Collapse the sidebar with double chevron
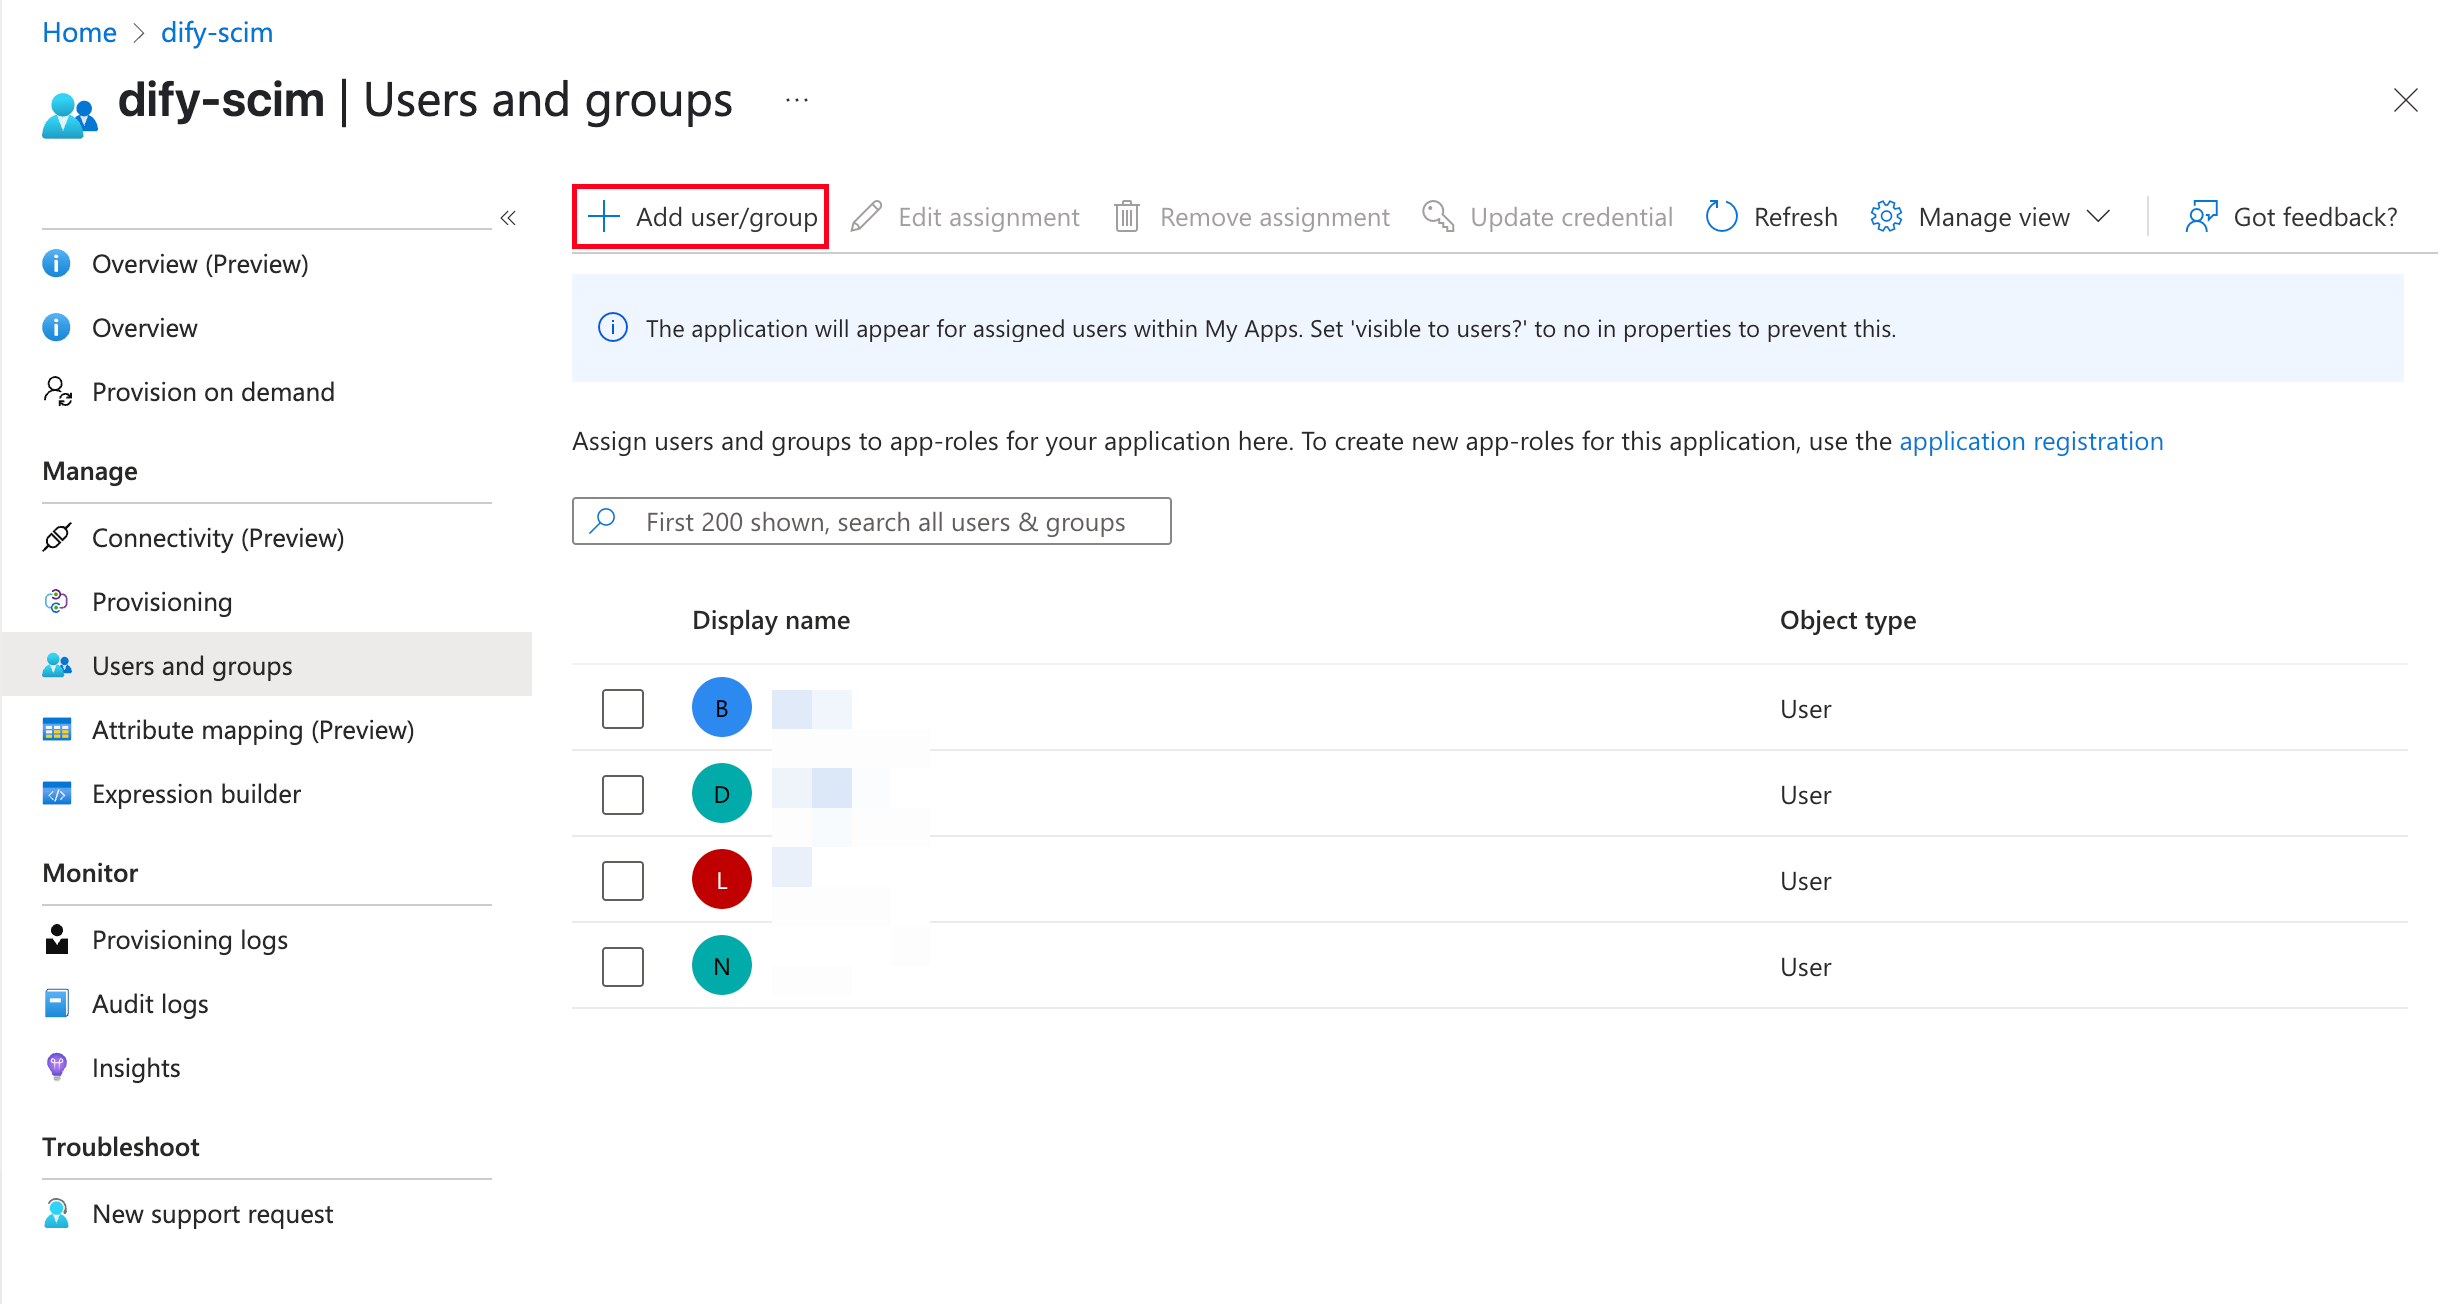This screenshot has width=2442, height=1304. pyautogui.click(x=508, y=218)
